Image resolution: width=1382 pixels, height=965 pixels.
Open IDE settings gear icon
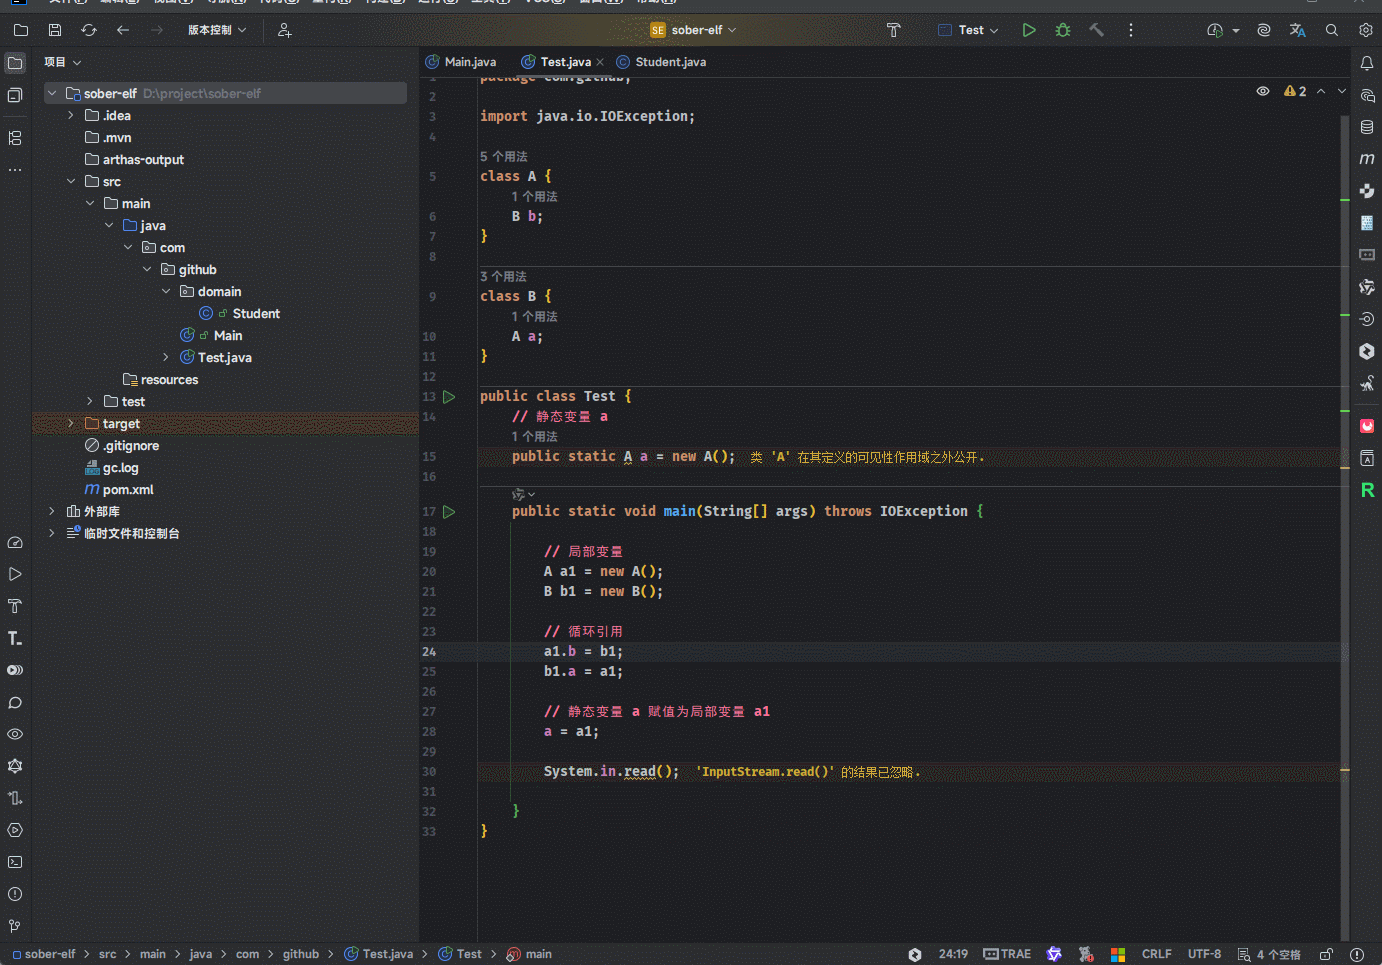(x=1365, y=30)
